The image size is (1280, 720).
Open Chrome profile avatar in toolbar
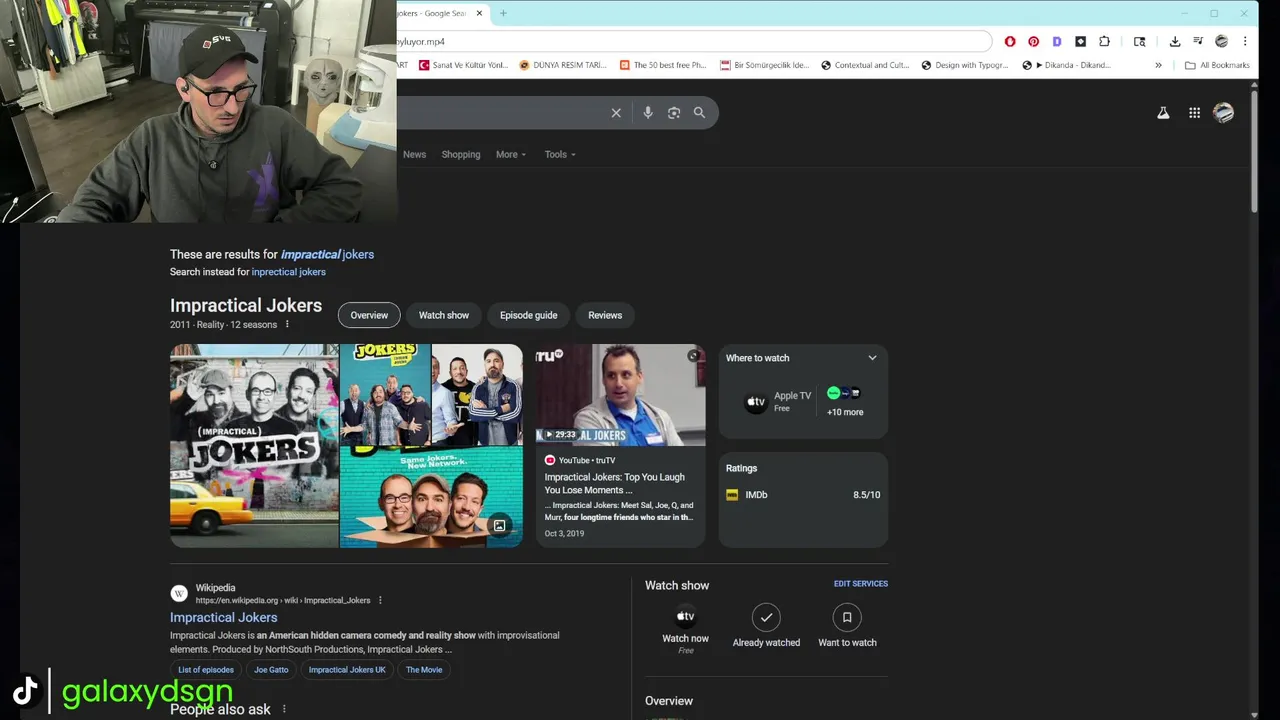(x=1221, y=41)
